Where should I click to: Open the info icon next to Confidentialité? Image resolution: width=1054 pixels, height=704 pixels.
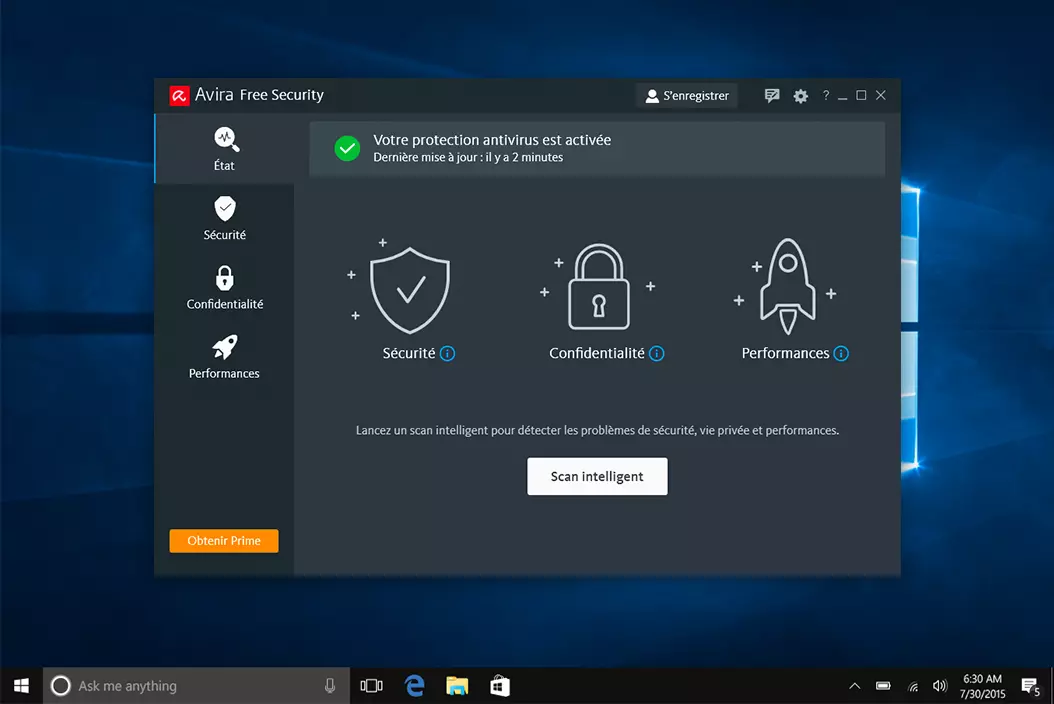(x=657, y=354)
